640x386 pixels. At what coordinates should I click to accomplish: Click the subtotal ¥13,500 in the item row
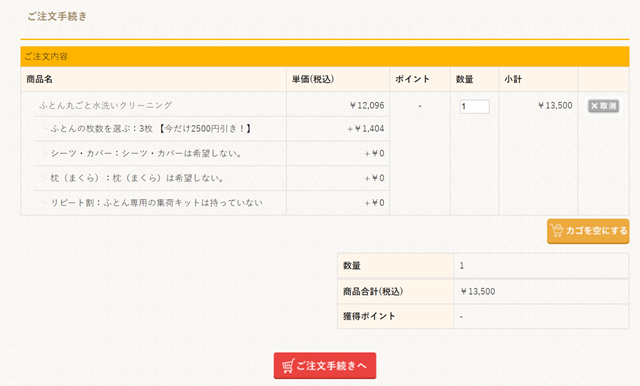[x=555, y=106]
